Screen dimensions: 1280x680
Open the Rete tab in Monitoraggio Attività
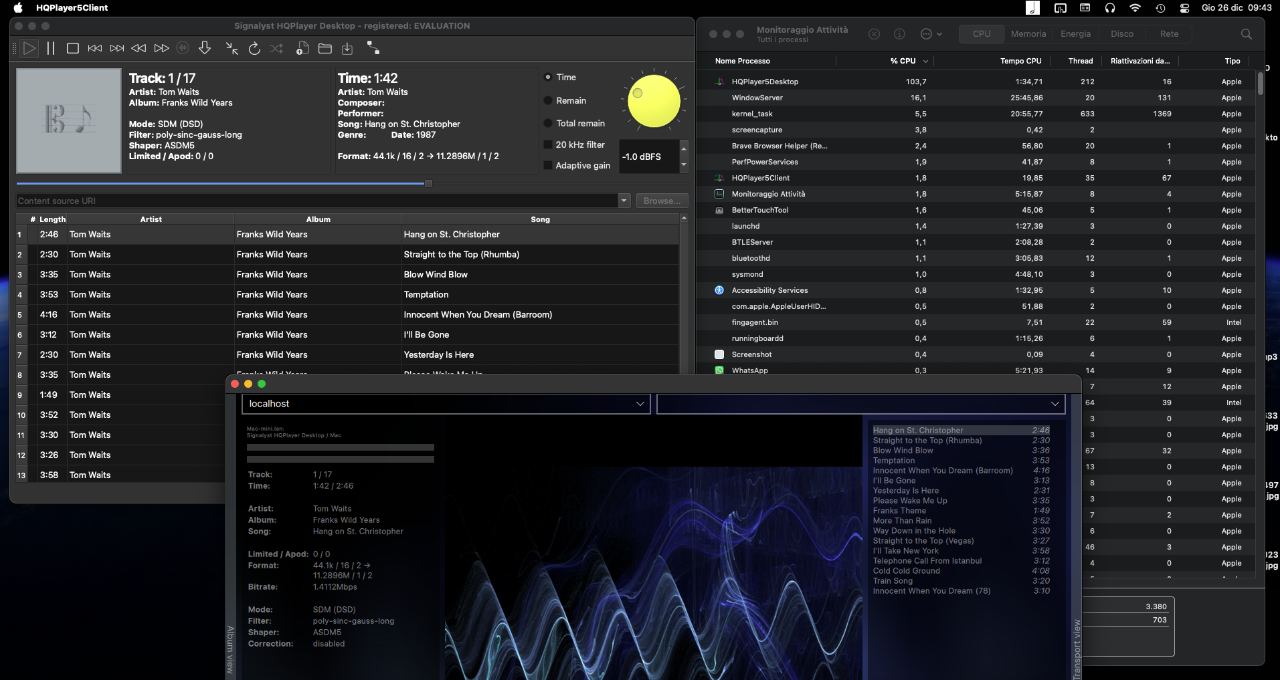tap(1169, 34)
